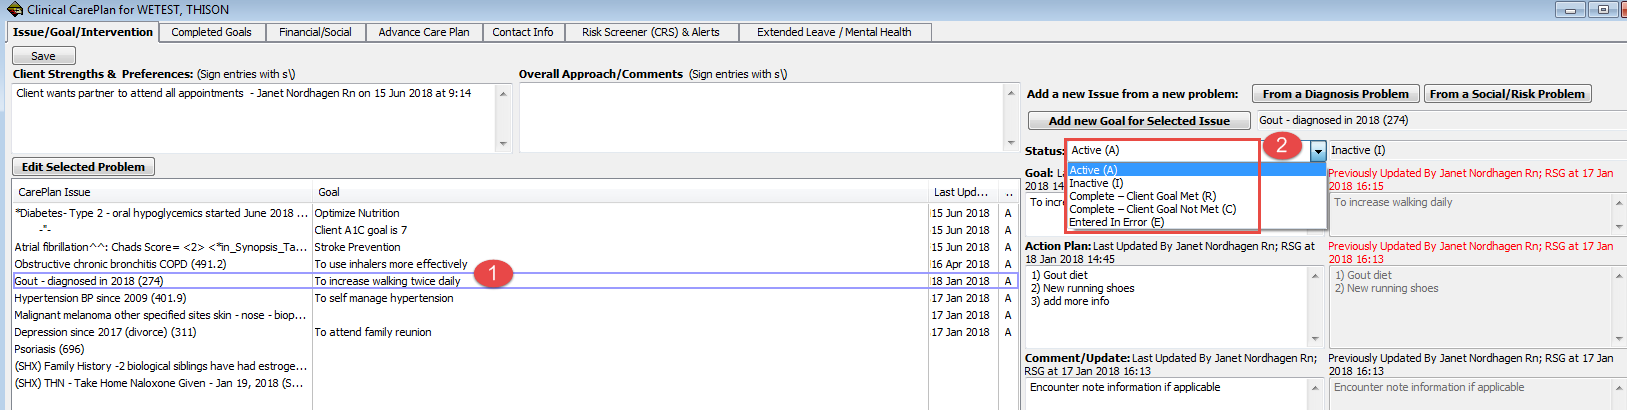Click the Clinical CarePlan window title icon
The width and height of the screenshot is (1627, 410).
pyautogui.click(x=15, y=9)
